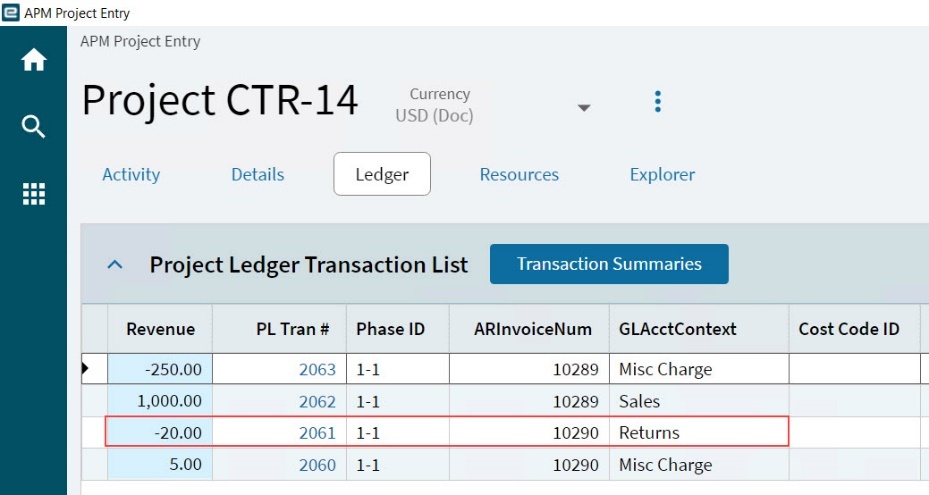Click invoice 10290 in Returns row
Viewport: 929px width, 495px height.
(x=529, y=433)
